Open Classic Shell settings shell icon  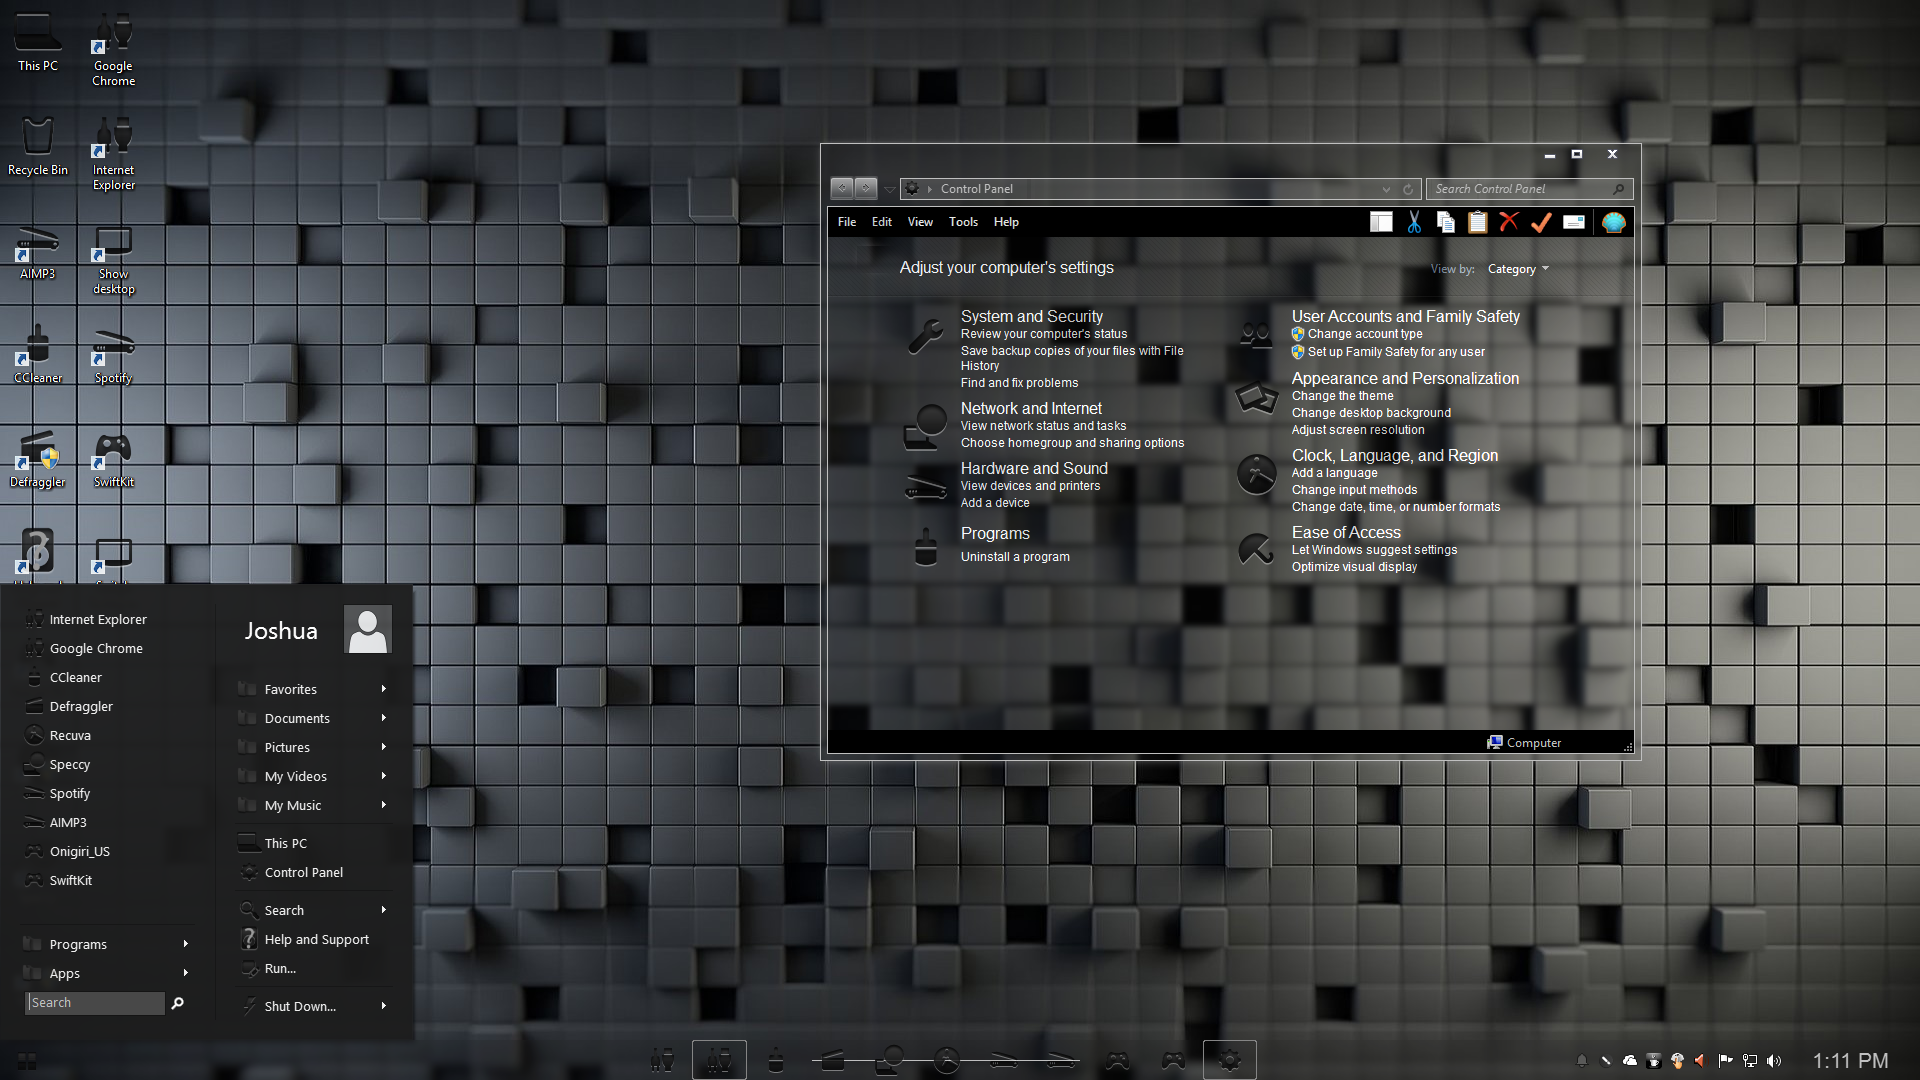1613,222
